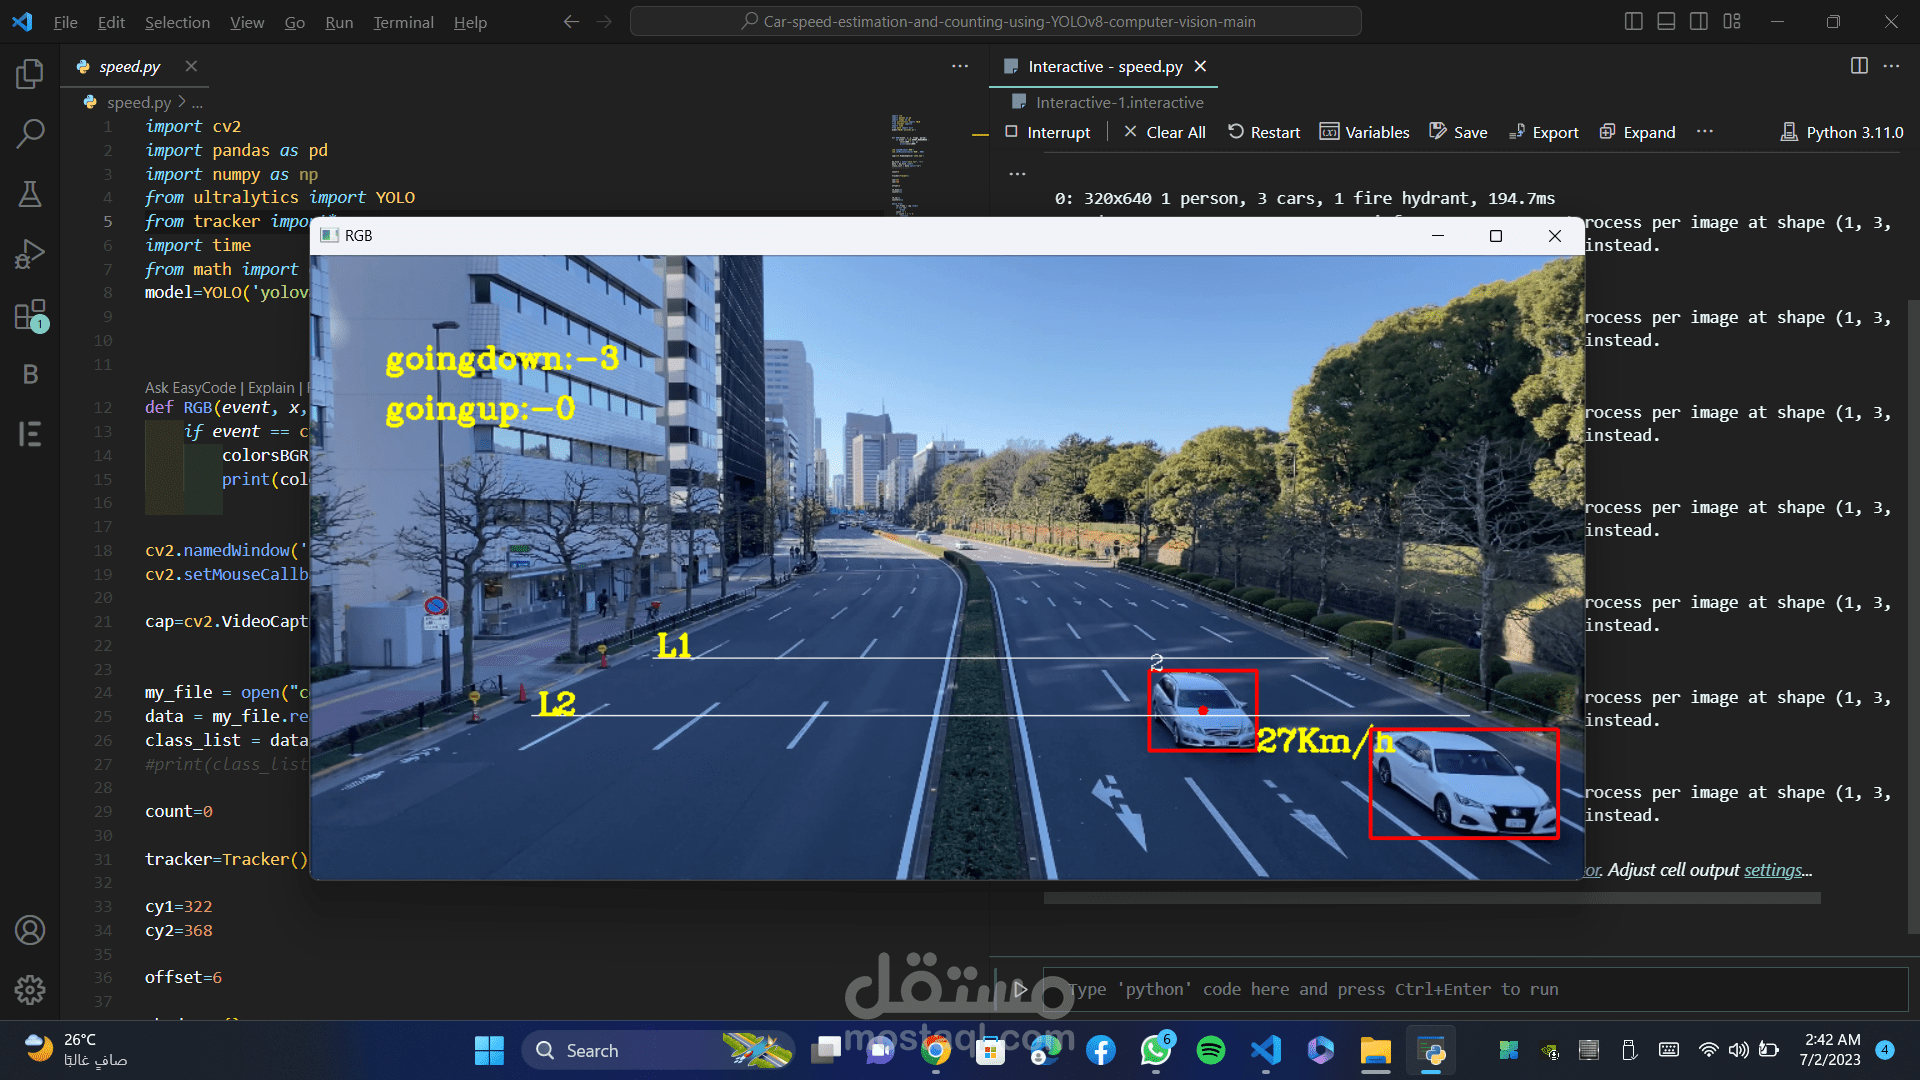Open the Variables viewer
This screenshot has height=1080, width=1920.
1364,132
